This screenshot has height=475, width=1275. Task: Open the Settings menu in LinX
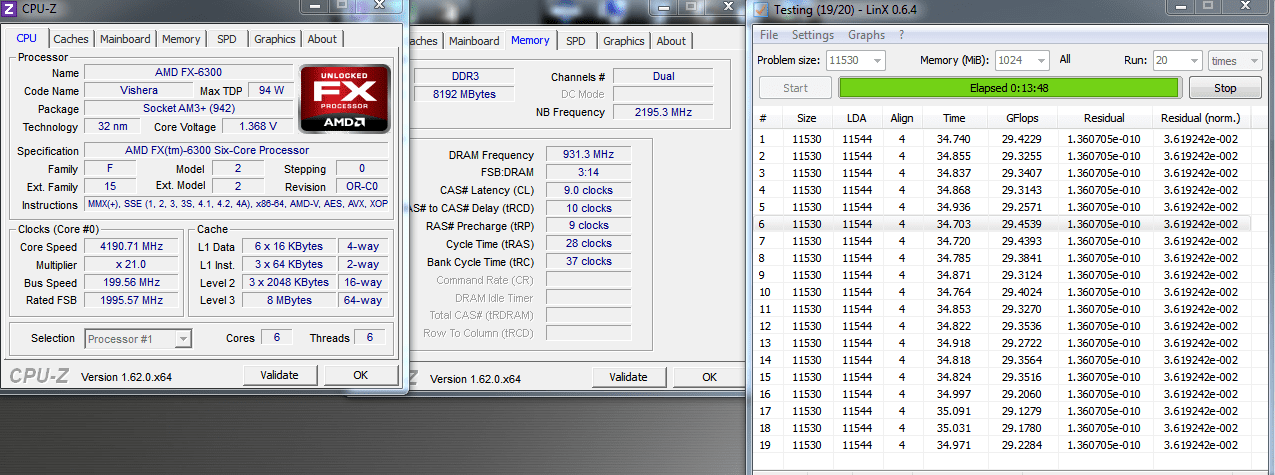pyautogui.click(x=812, y=35)
